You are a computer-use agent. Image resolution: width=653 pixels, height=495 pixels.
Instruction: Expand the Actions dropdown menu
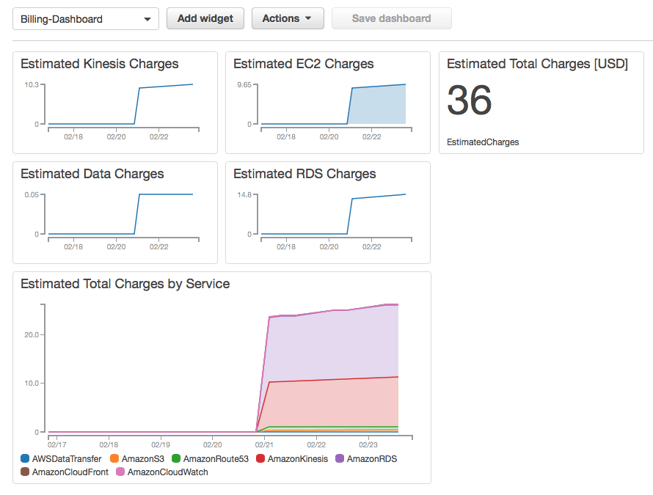tap(287, 18)
